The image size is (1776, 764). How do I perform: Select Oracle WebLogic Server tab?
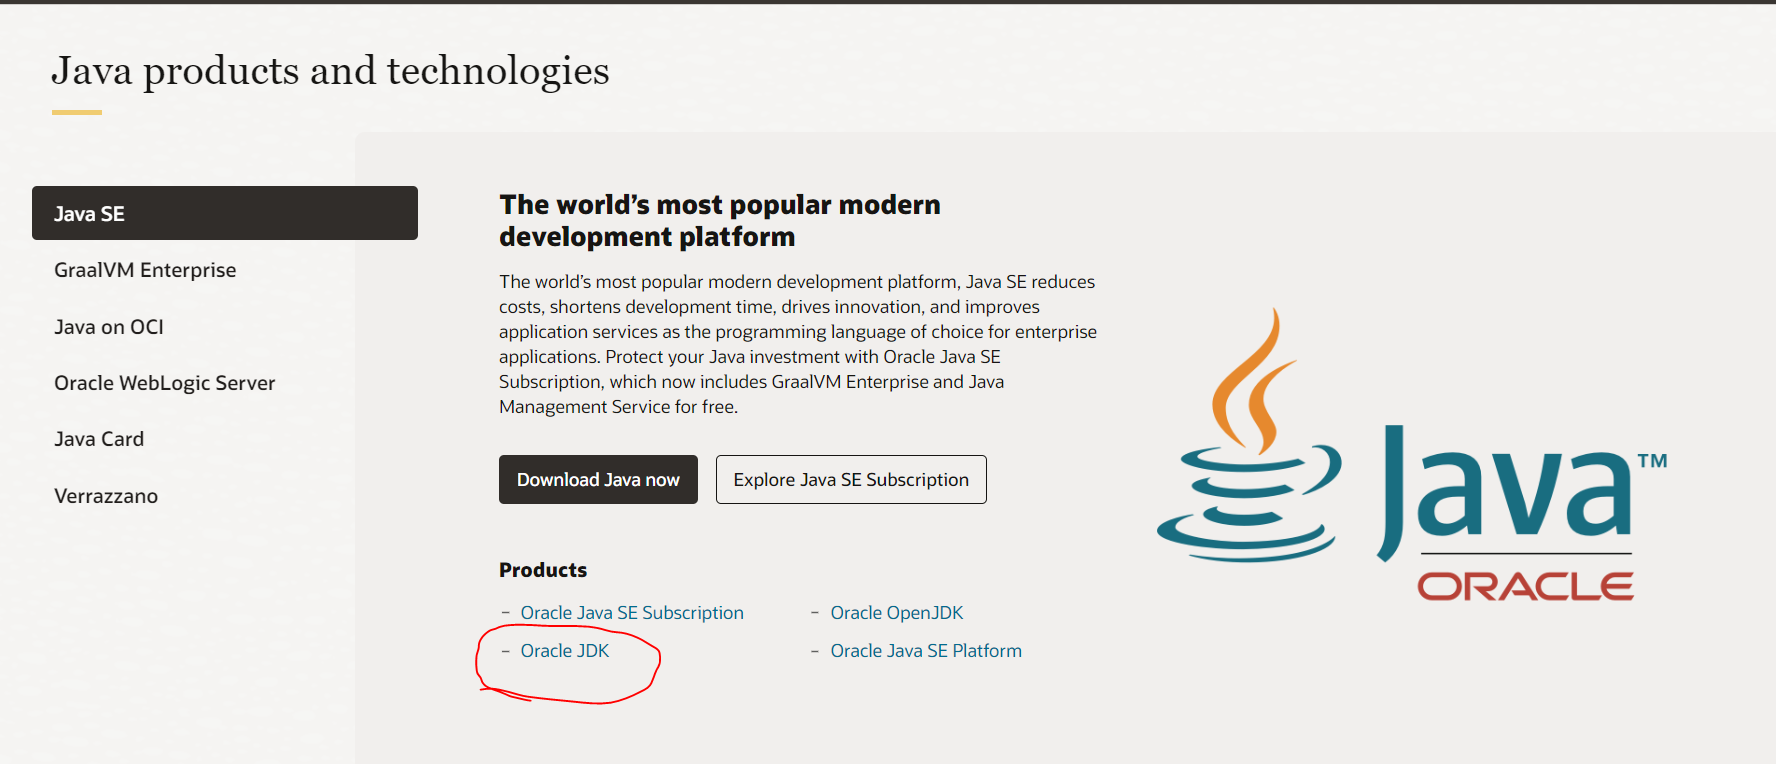coord(165,383)
